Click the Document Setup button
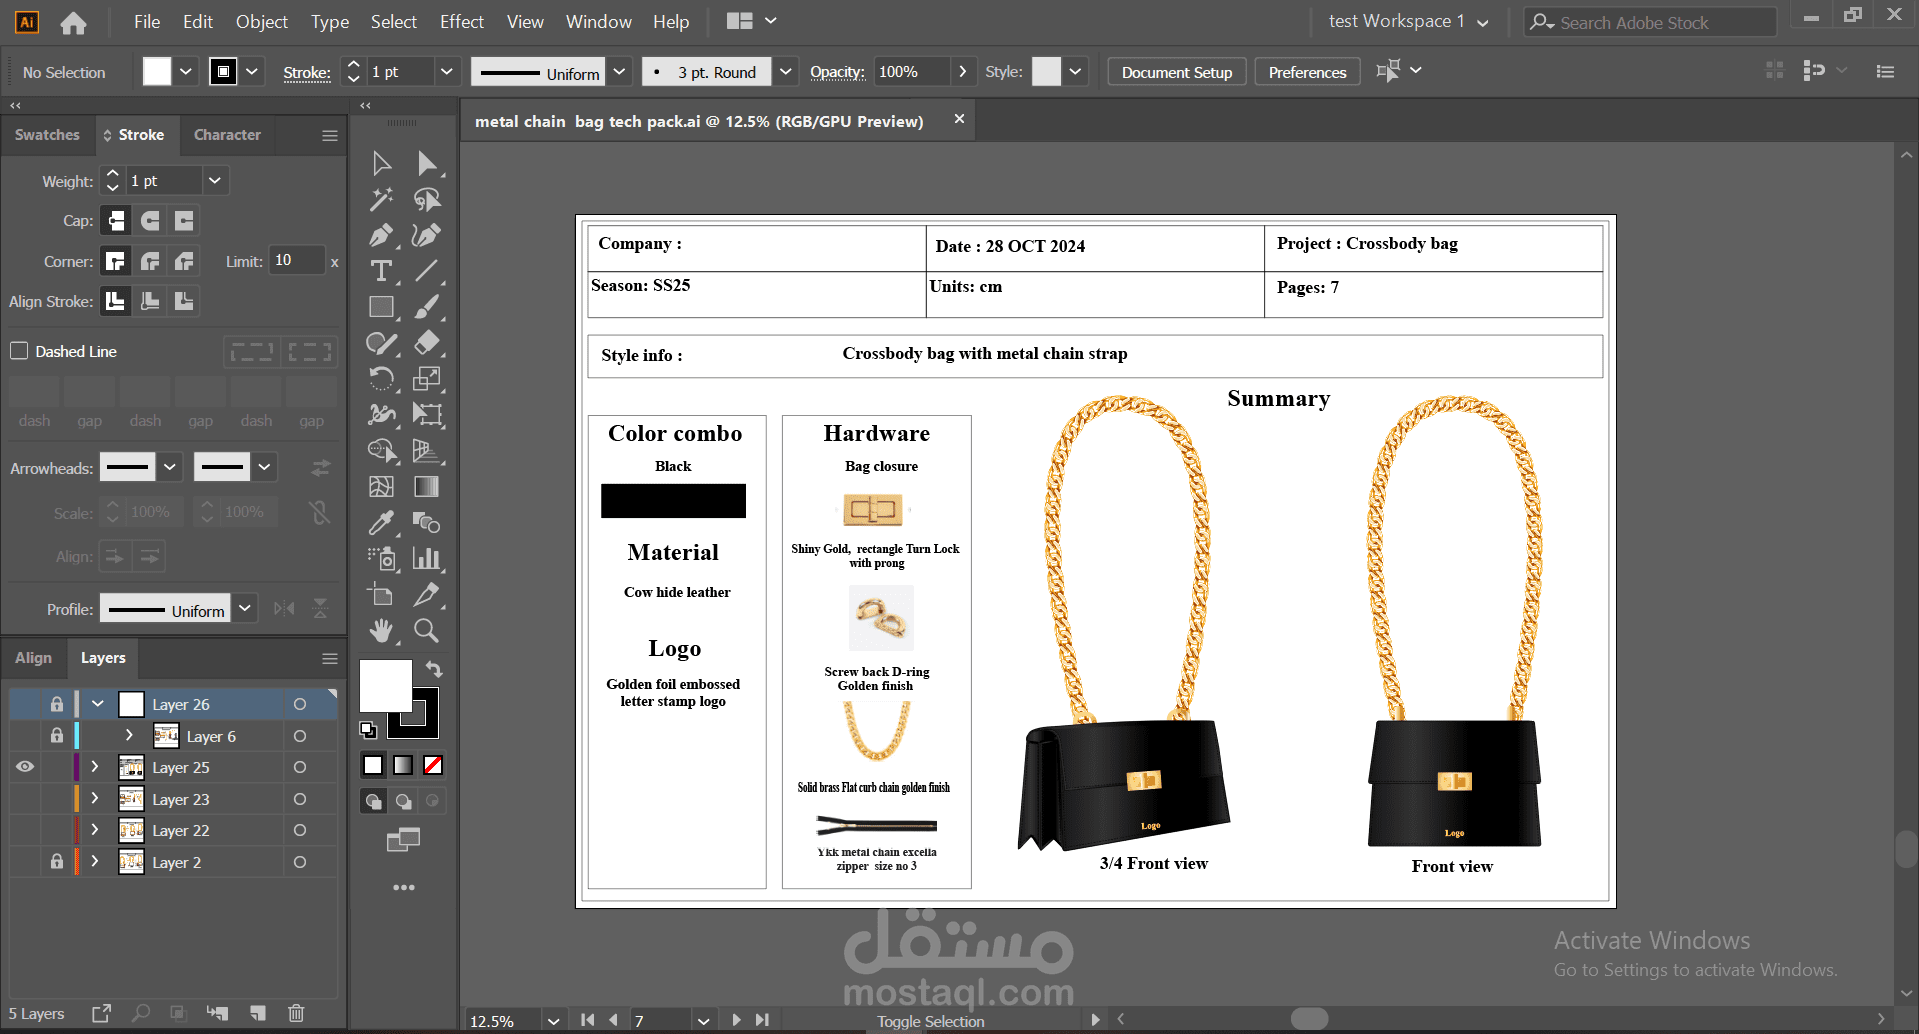The height and width of the screenshot is (1034, 1919). click(1177, 72)
